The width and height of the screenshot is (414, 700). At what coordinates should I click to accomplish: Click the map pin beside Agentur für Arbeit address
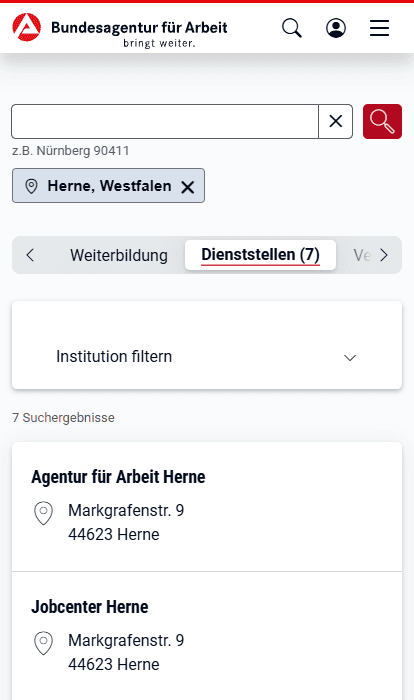(43, 513)
